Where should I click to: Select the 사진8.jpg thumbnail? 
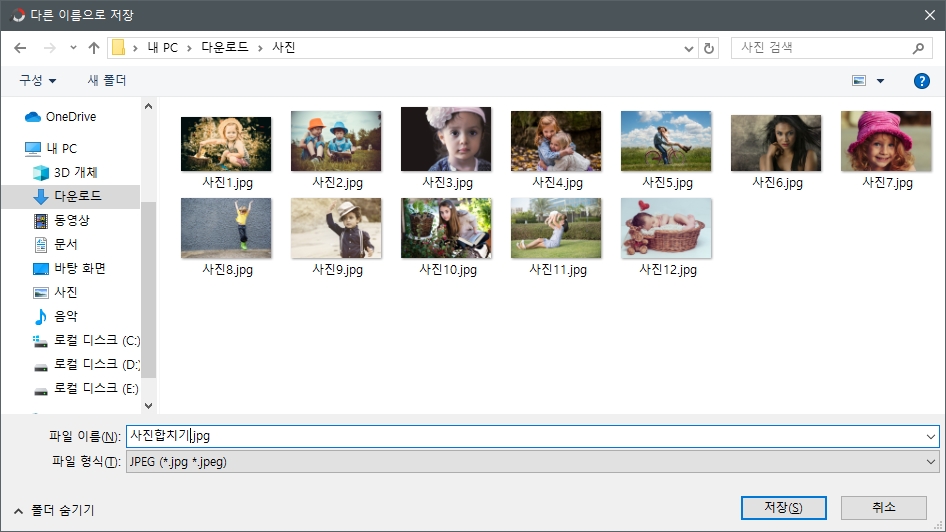226,228
